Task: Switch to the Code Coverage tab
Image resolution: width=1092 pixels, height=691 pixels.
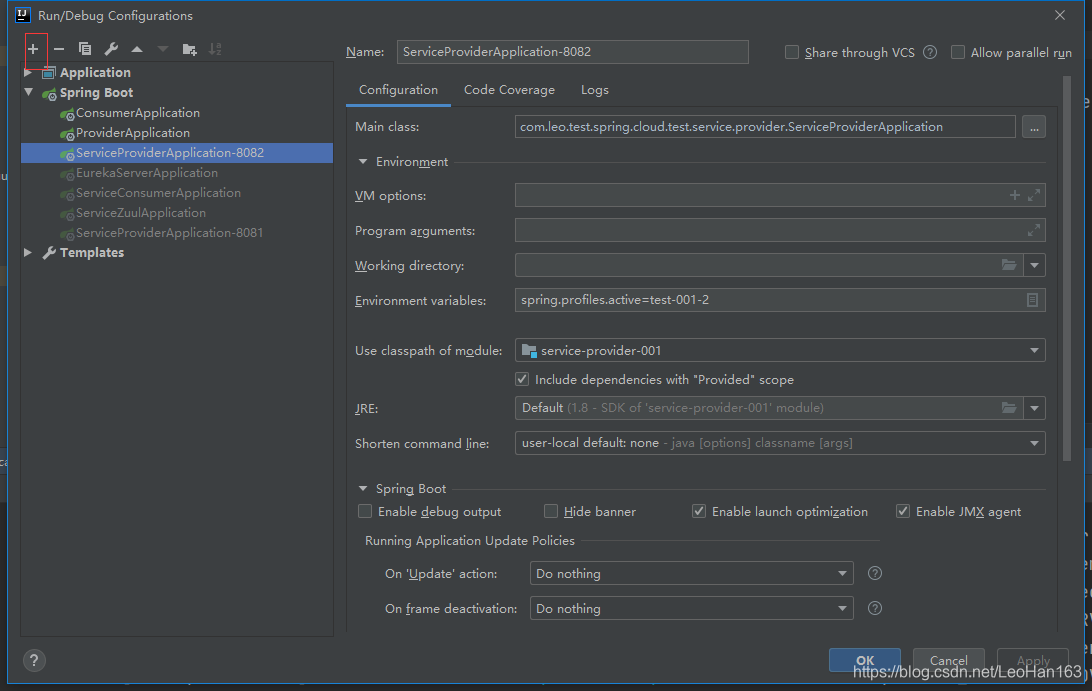Action: coord(509,90)
